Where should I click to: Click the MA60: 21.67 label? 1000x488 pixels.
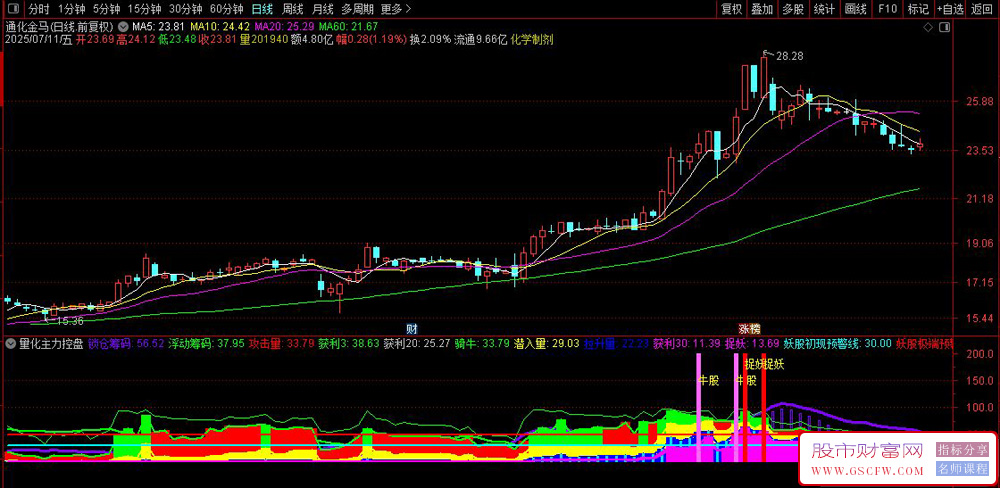tap(348, 27)
